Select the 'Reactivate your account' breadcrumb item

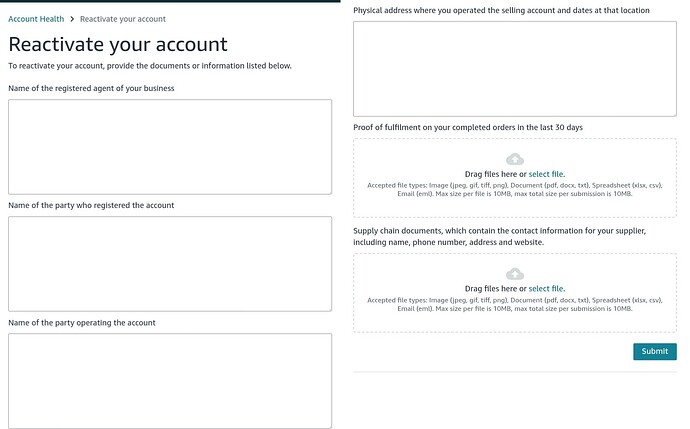(123, 19)
